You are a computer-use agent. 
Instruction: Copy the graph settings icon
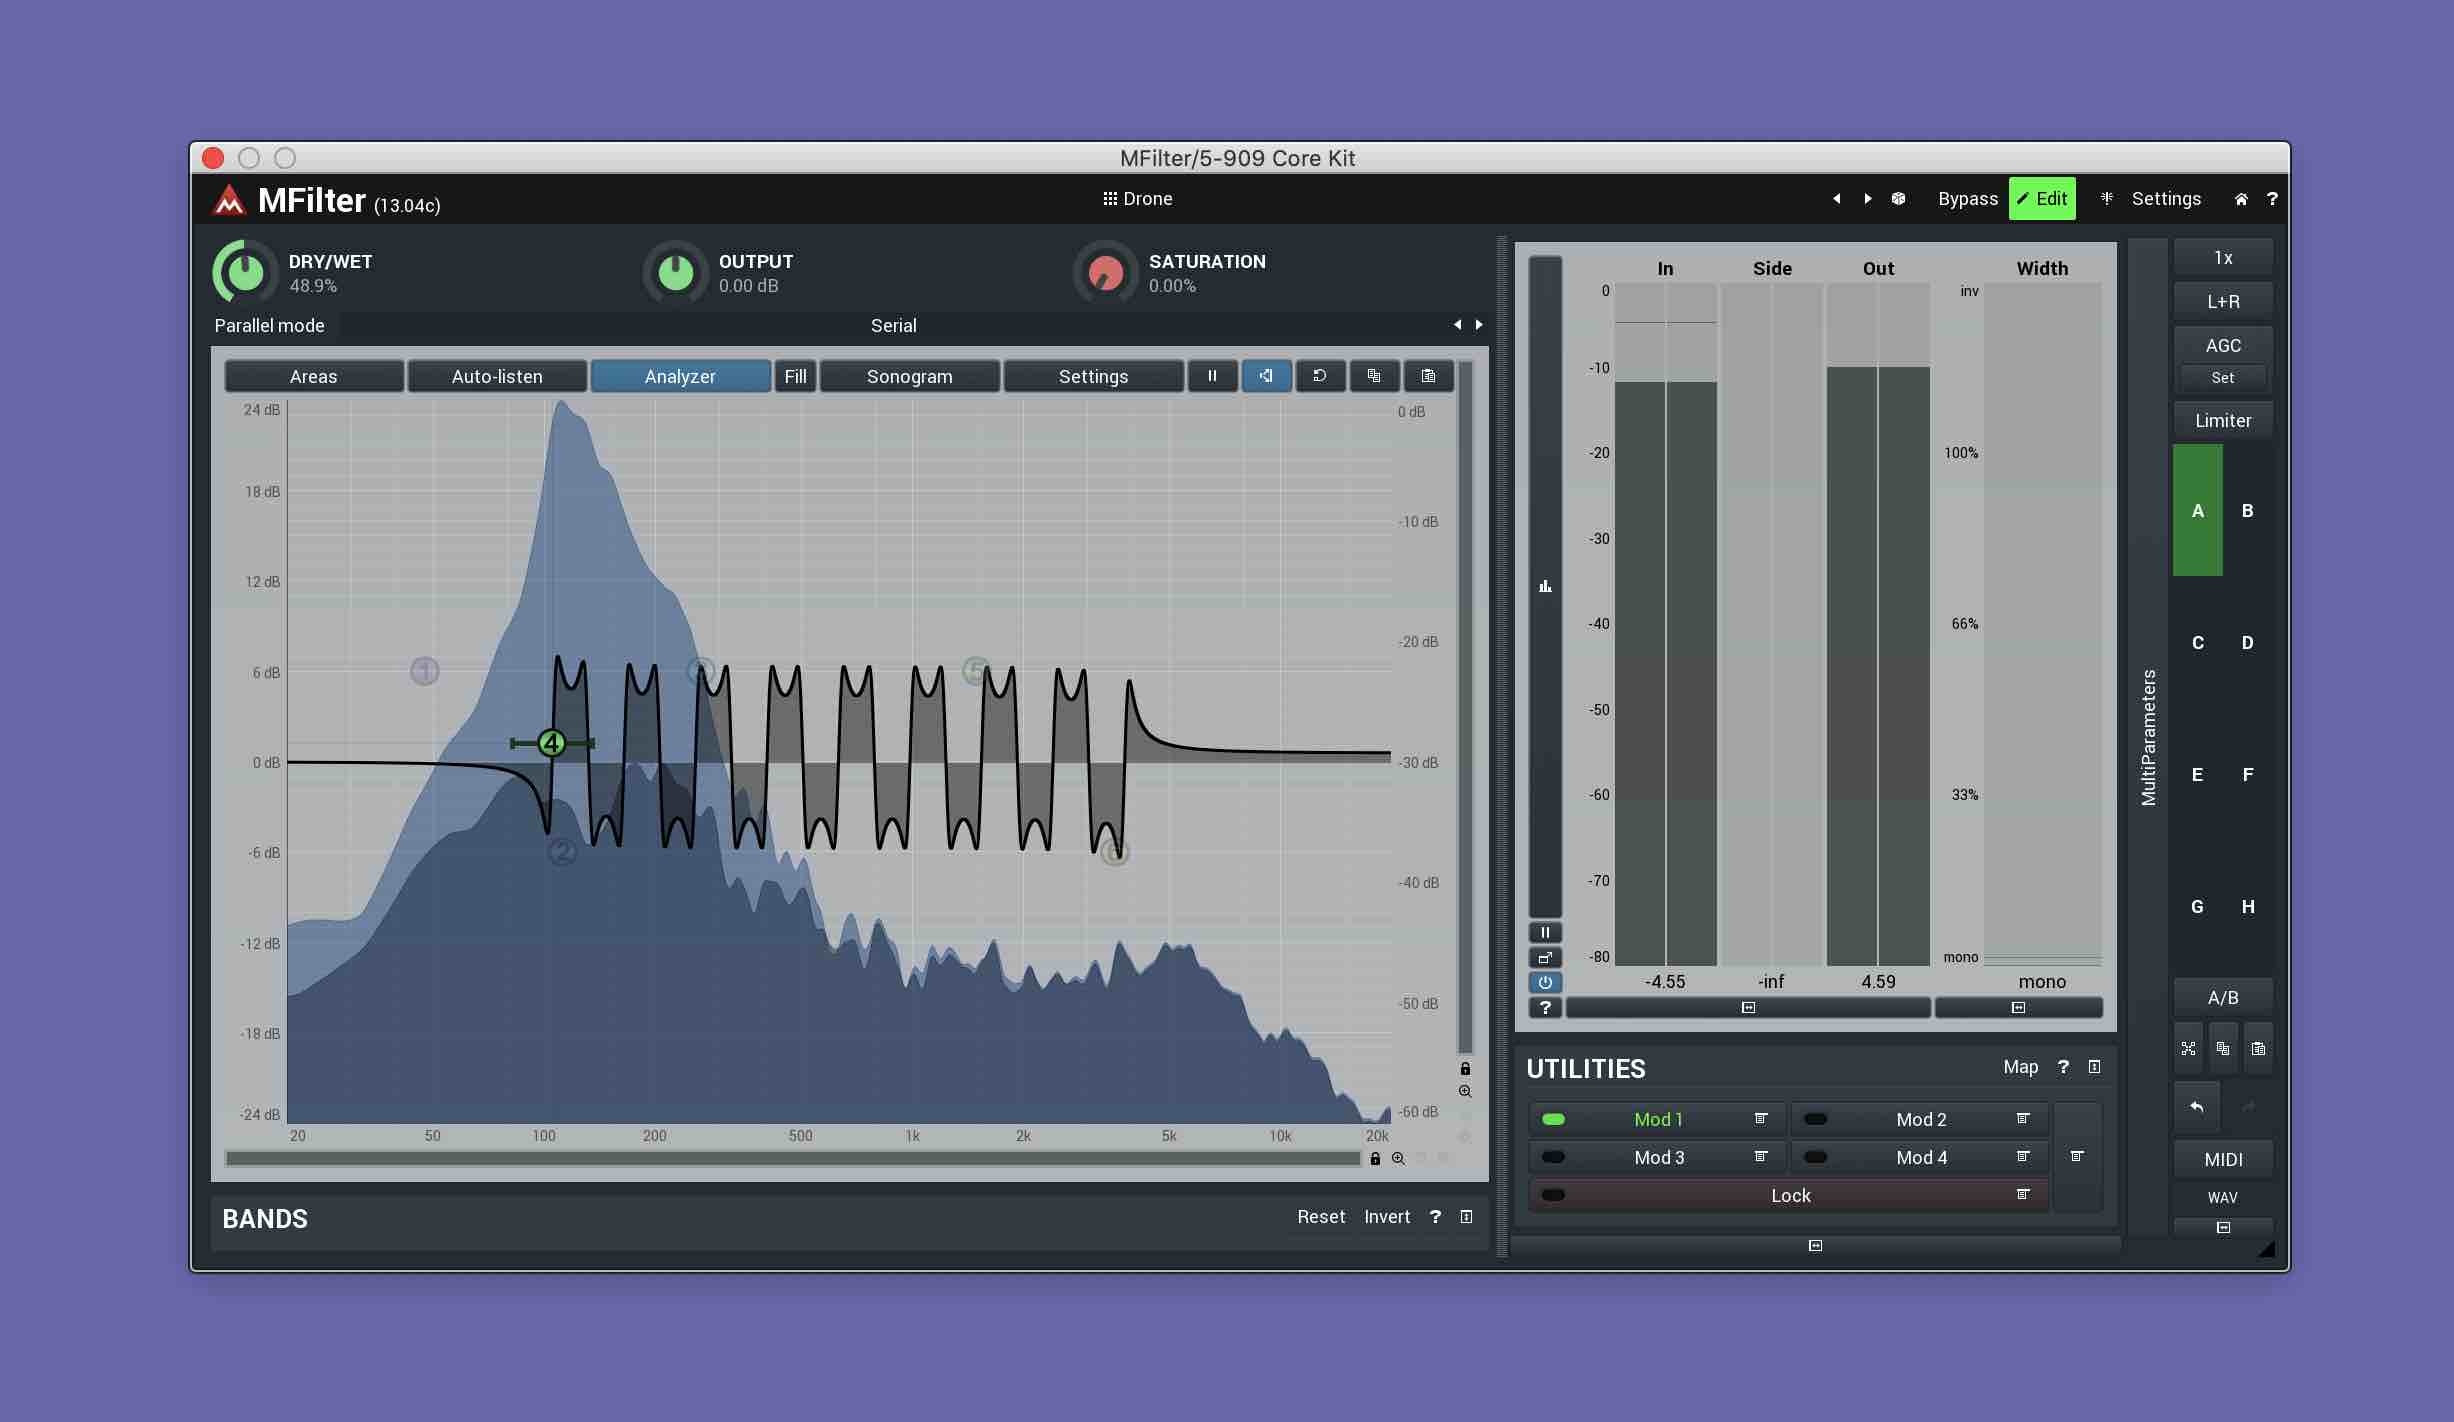[1374, 376]
